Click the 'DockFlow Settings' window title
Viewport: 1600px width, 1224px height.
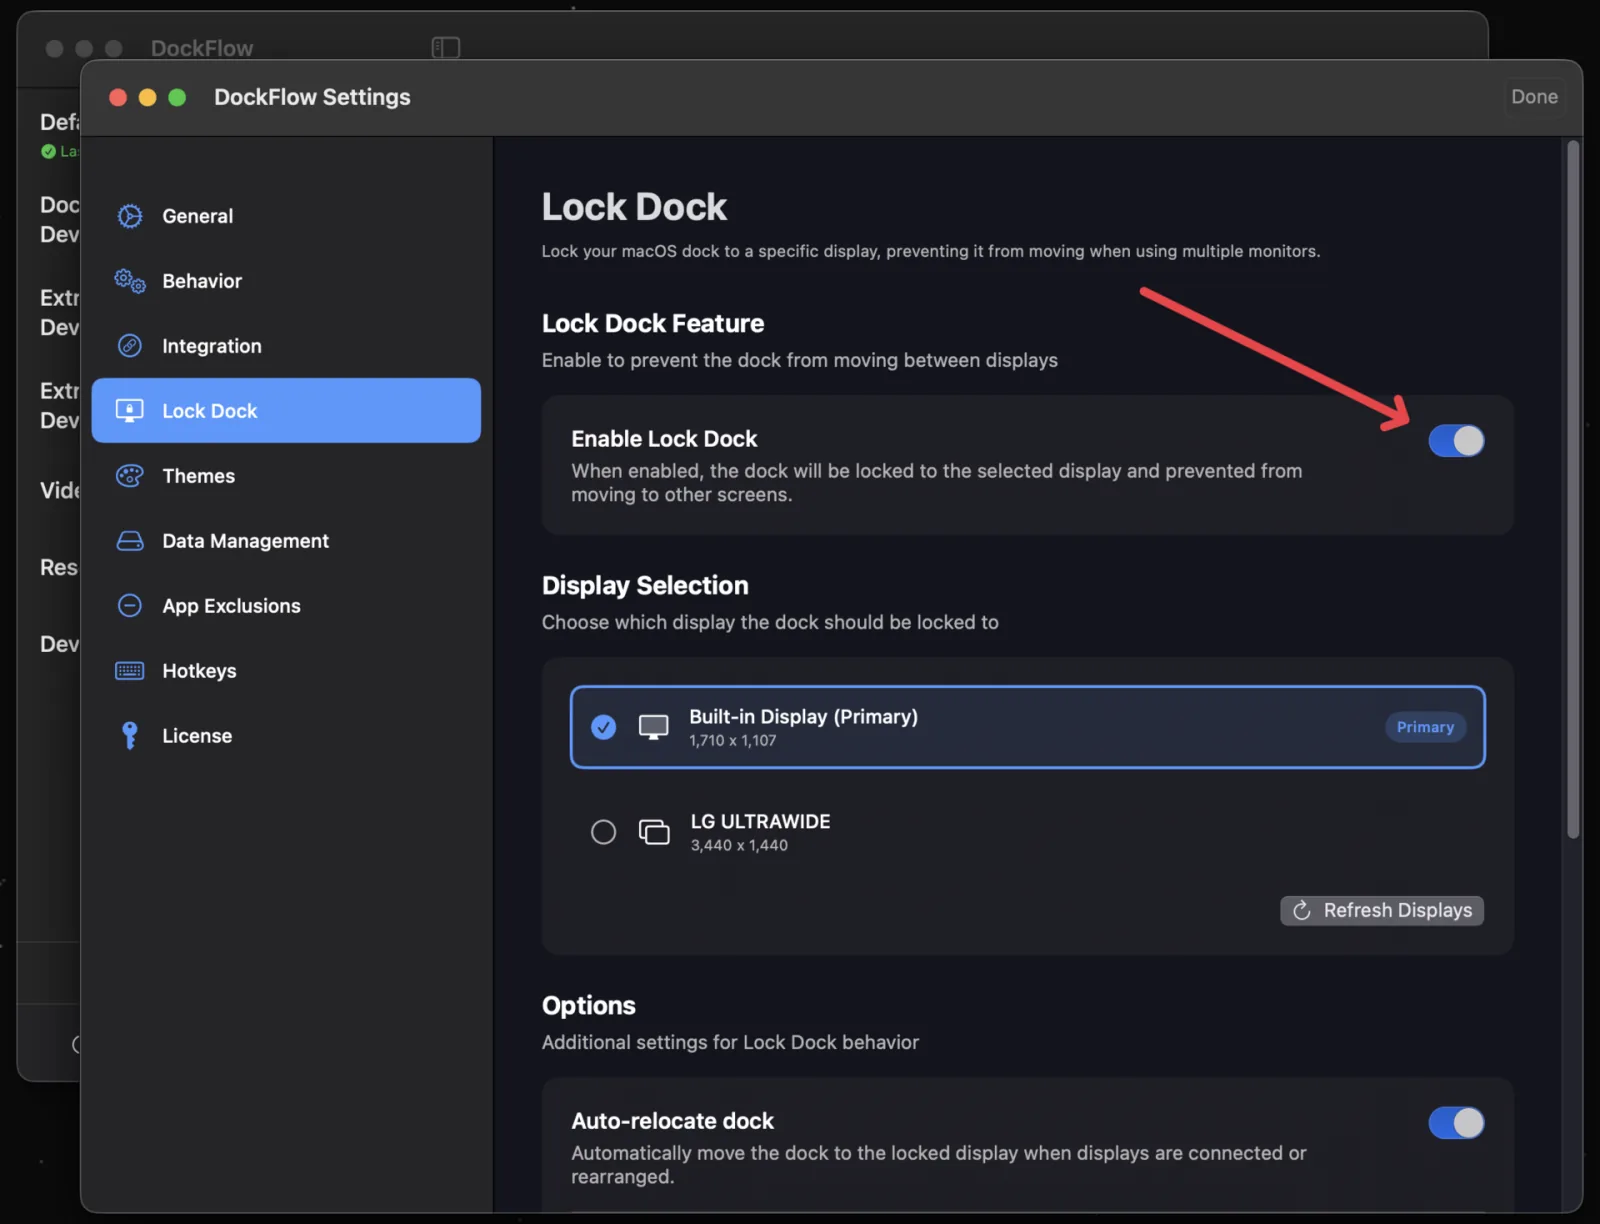coord(312,97)
